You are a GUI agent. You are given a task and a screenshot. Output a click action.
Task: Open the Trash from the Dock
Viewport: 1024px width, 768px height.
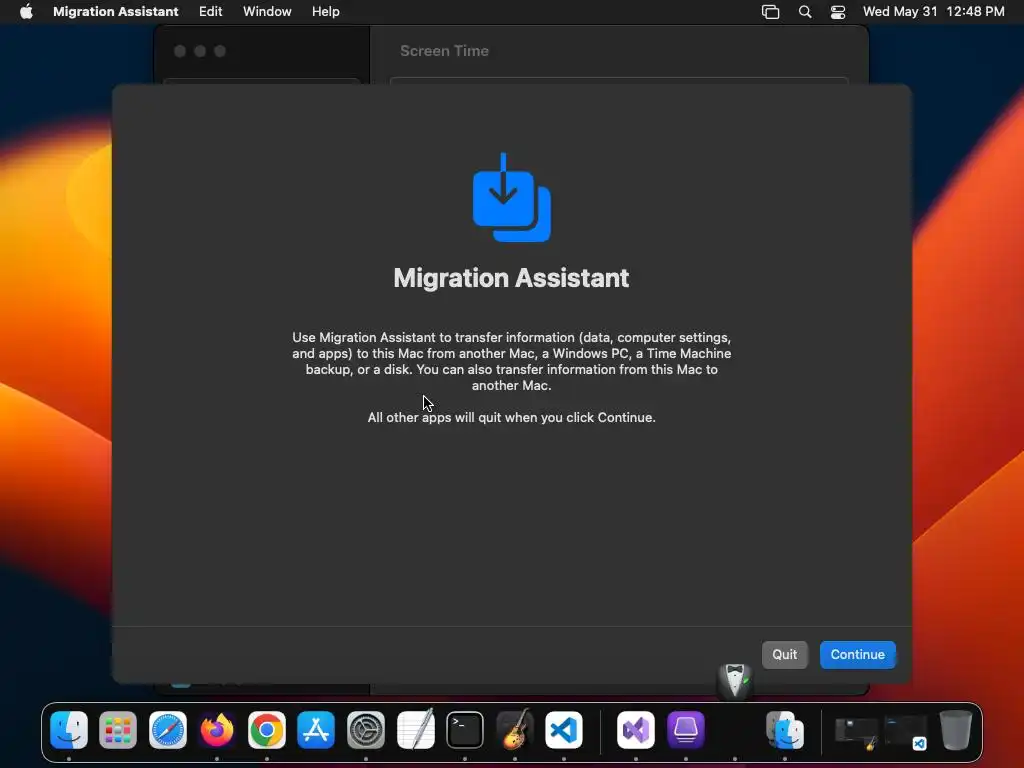coord(956,729)
